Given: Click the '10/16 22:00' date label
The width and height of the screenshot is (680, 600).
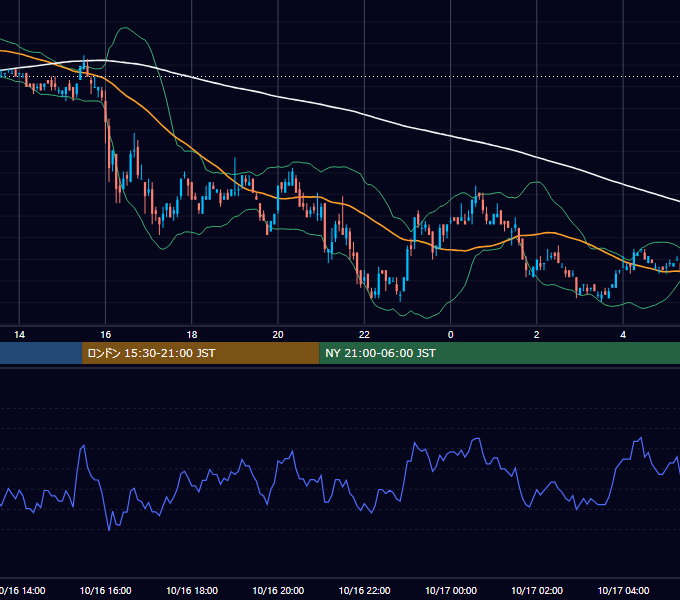Looking at the screenshot, I should [x=364, y=590].
